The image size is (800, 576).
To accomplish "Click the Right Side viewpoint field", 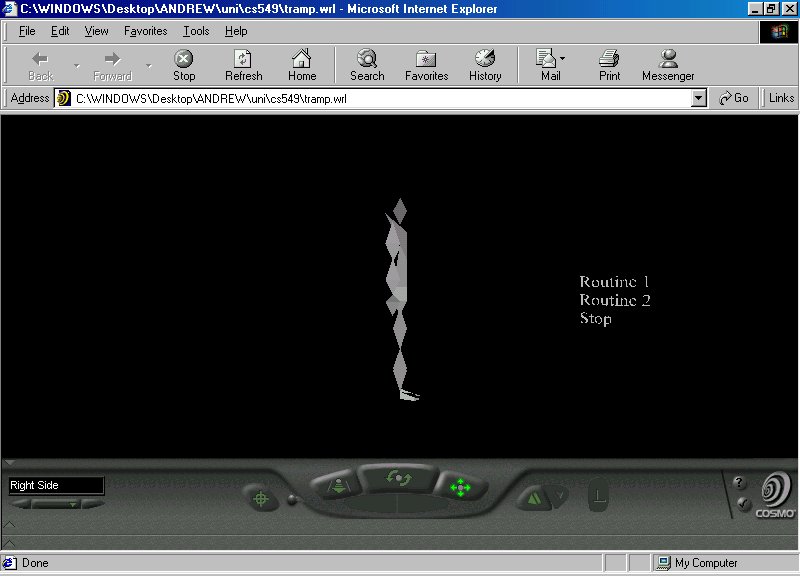I will point(56,485).
